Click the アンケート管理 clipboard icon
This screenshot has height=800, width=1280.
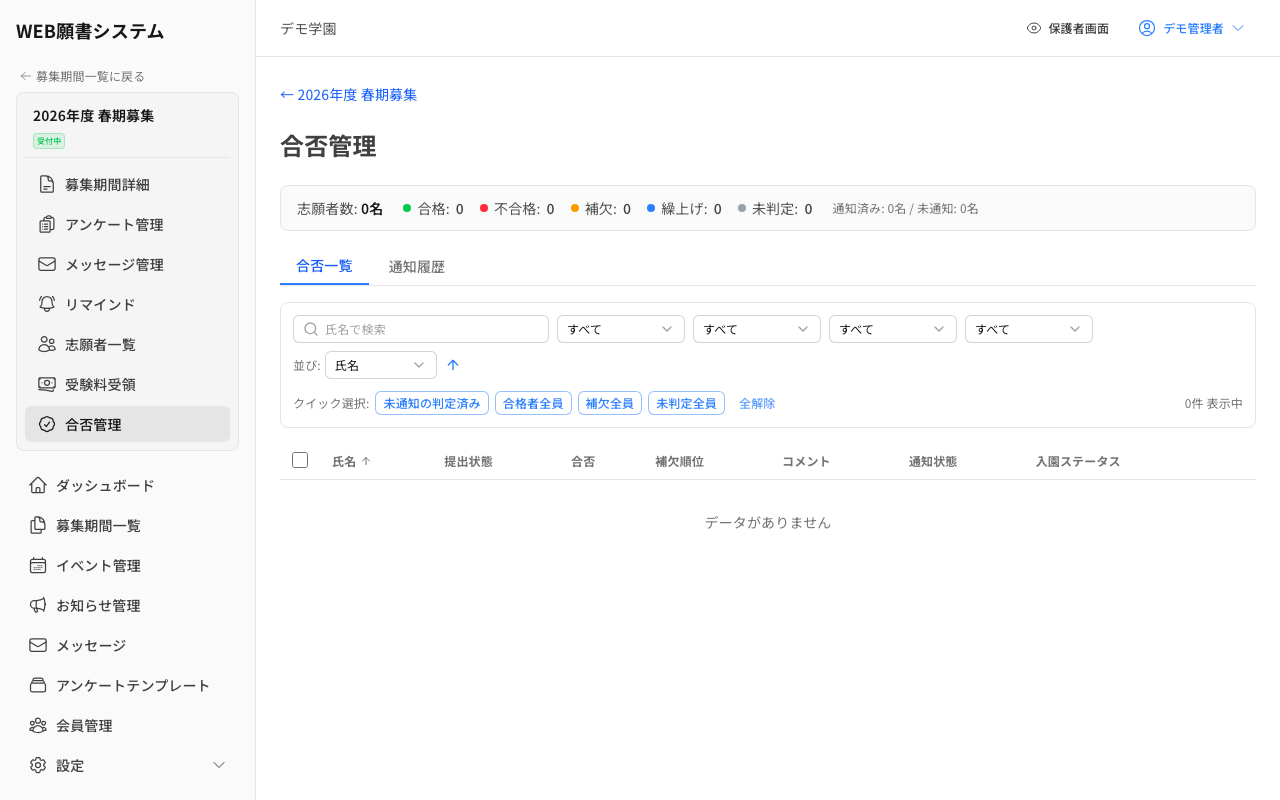tap(47, 224)
